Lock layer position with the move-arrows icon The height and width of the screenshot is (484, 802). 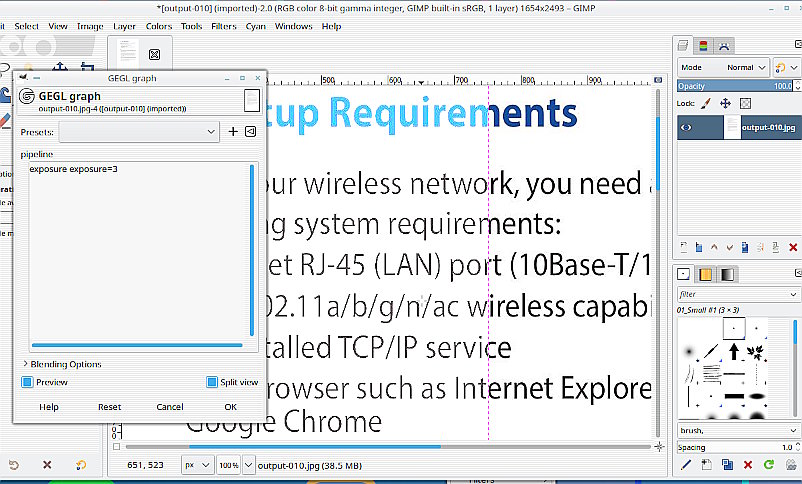pyautogui.click(x=725, y=103)
